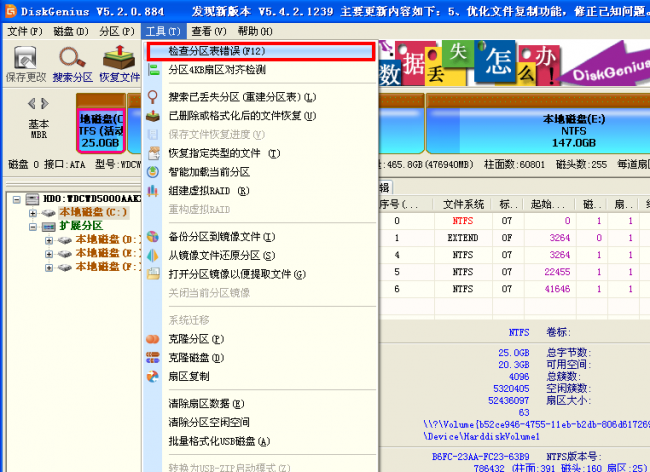The width and height of the screenshot is (650, 472).
Task: Click start cylinder value 22455
Action: (557, 272)
